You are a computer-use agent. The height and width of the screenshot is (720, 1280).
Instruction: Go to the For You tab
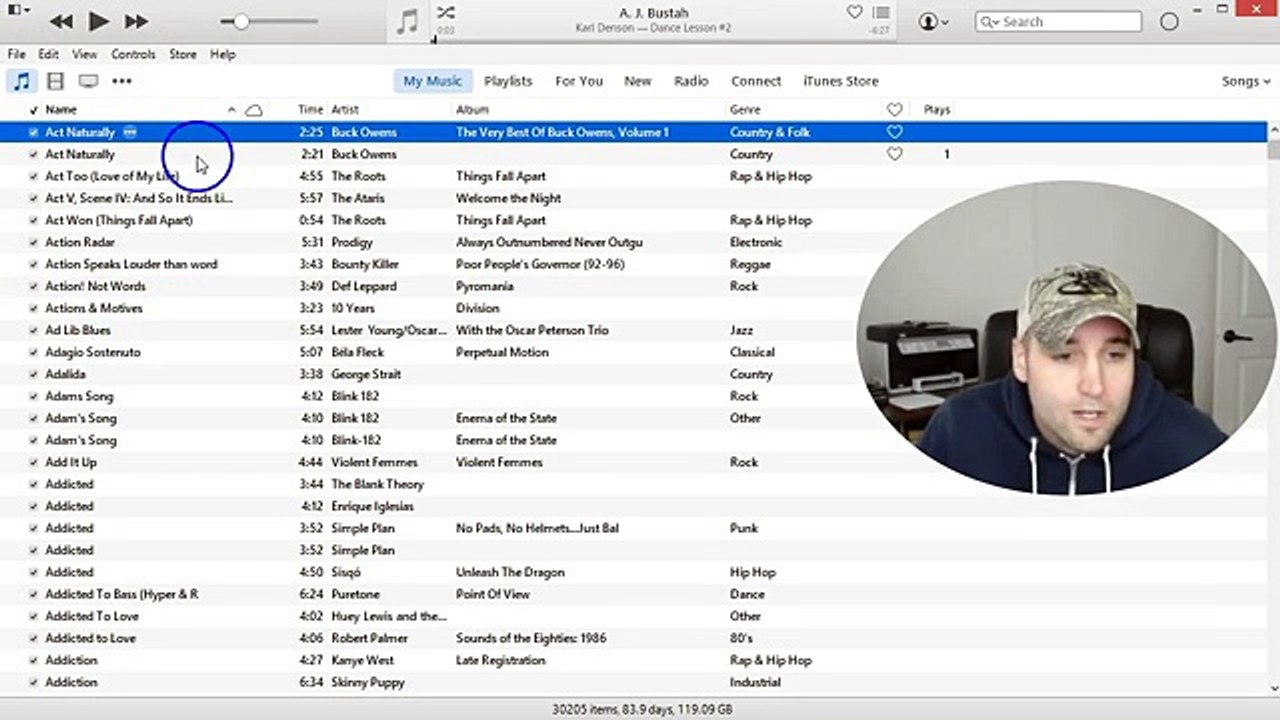[579, 81]
